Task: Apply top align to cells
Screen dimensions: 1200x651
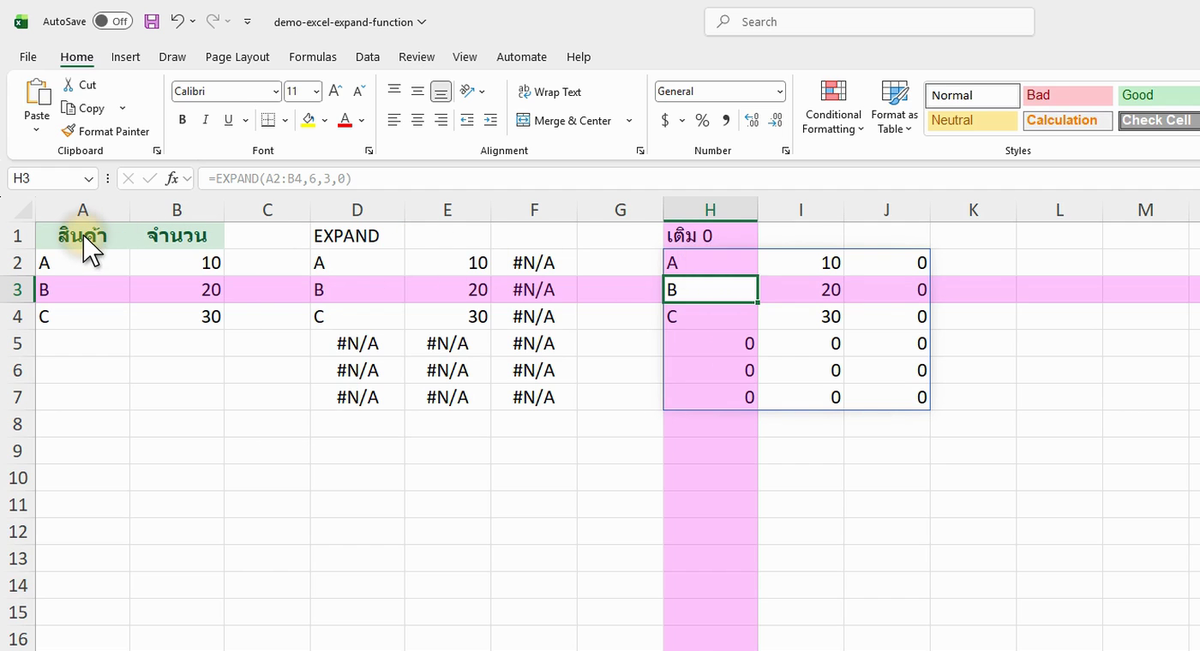Action: tap(394, 91)
